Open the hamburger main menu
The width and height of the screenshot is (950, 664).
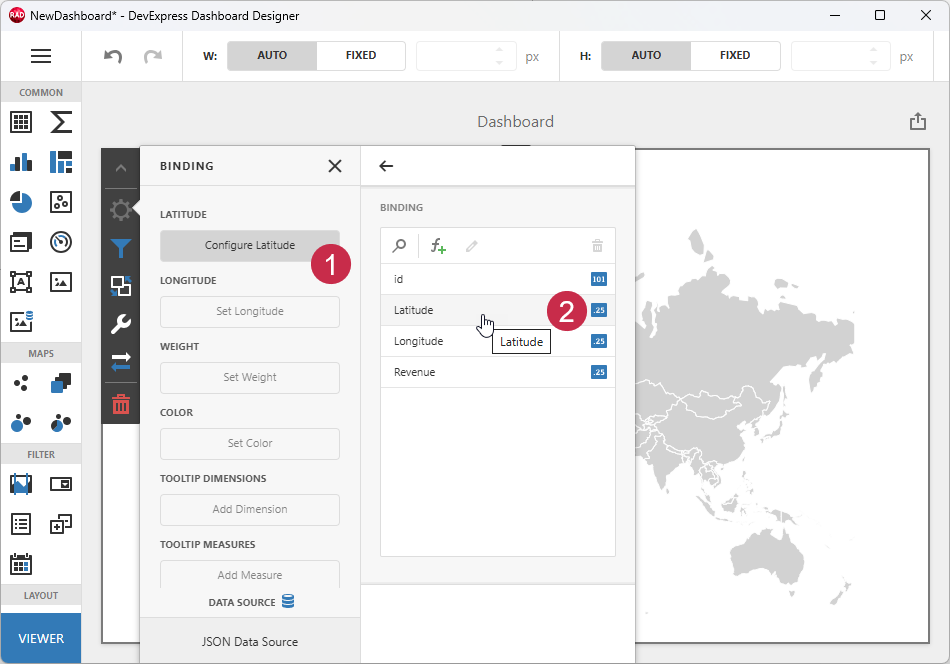pos(41,55)
